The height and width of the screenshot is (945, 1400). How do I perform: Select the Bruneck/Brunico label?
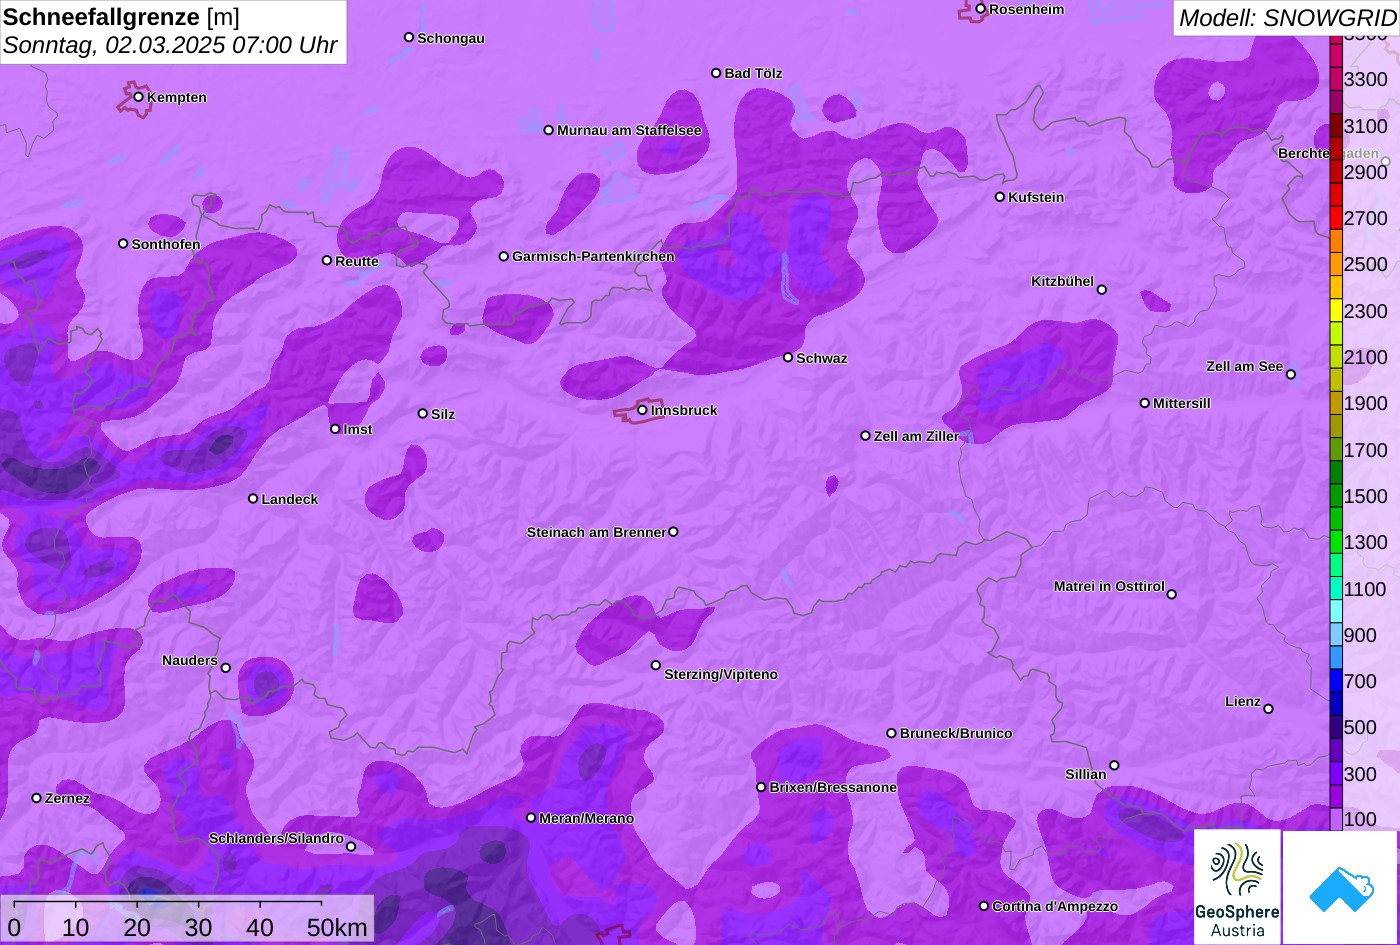[956, 734]
